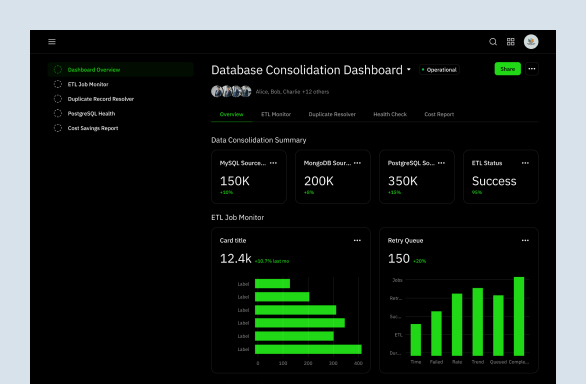Viewport: 586px width, 384px height.
Task: Click the Failed bar in Retry Queue chart
Action: (436, 334)
